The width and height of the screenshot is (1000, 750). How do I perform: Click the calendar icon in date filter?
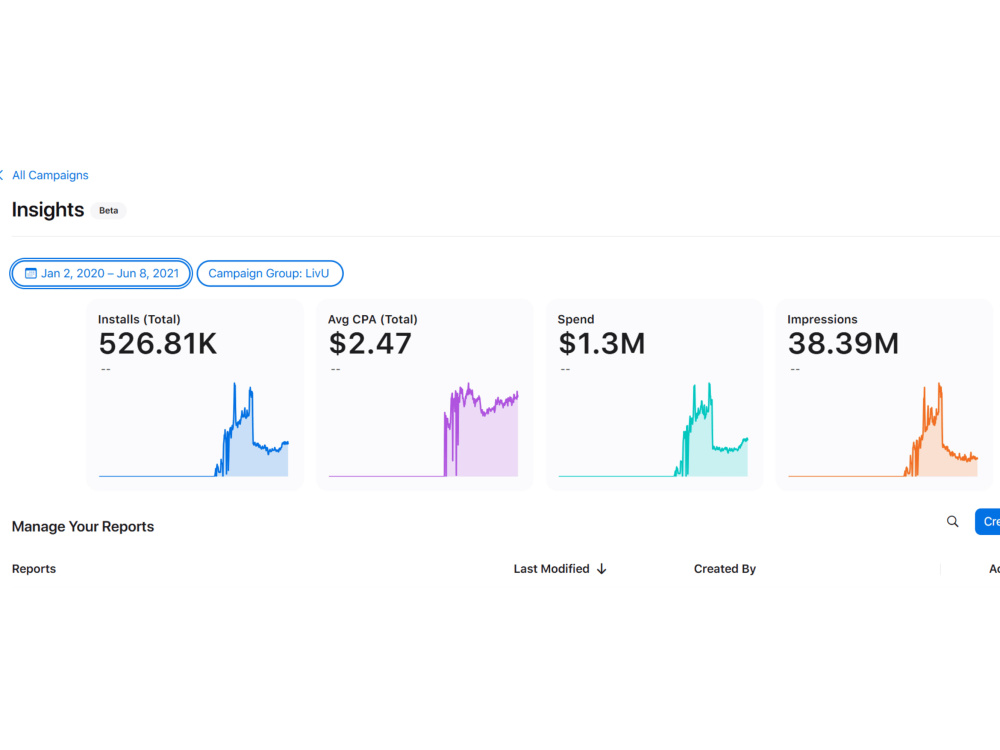click(x=31, y=274)
